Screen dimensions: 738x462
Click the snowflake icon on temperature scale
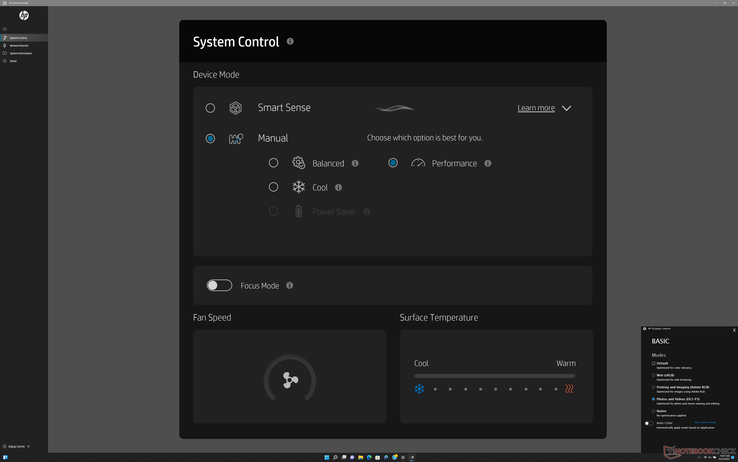coord(420,389)
